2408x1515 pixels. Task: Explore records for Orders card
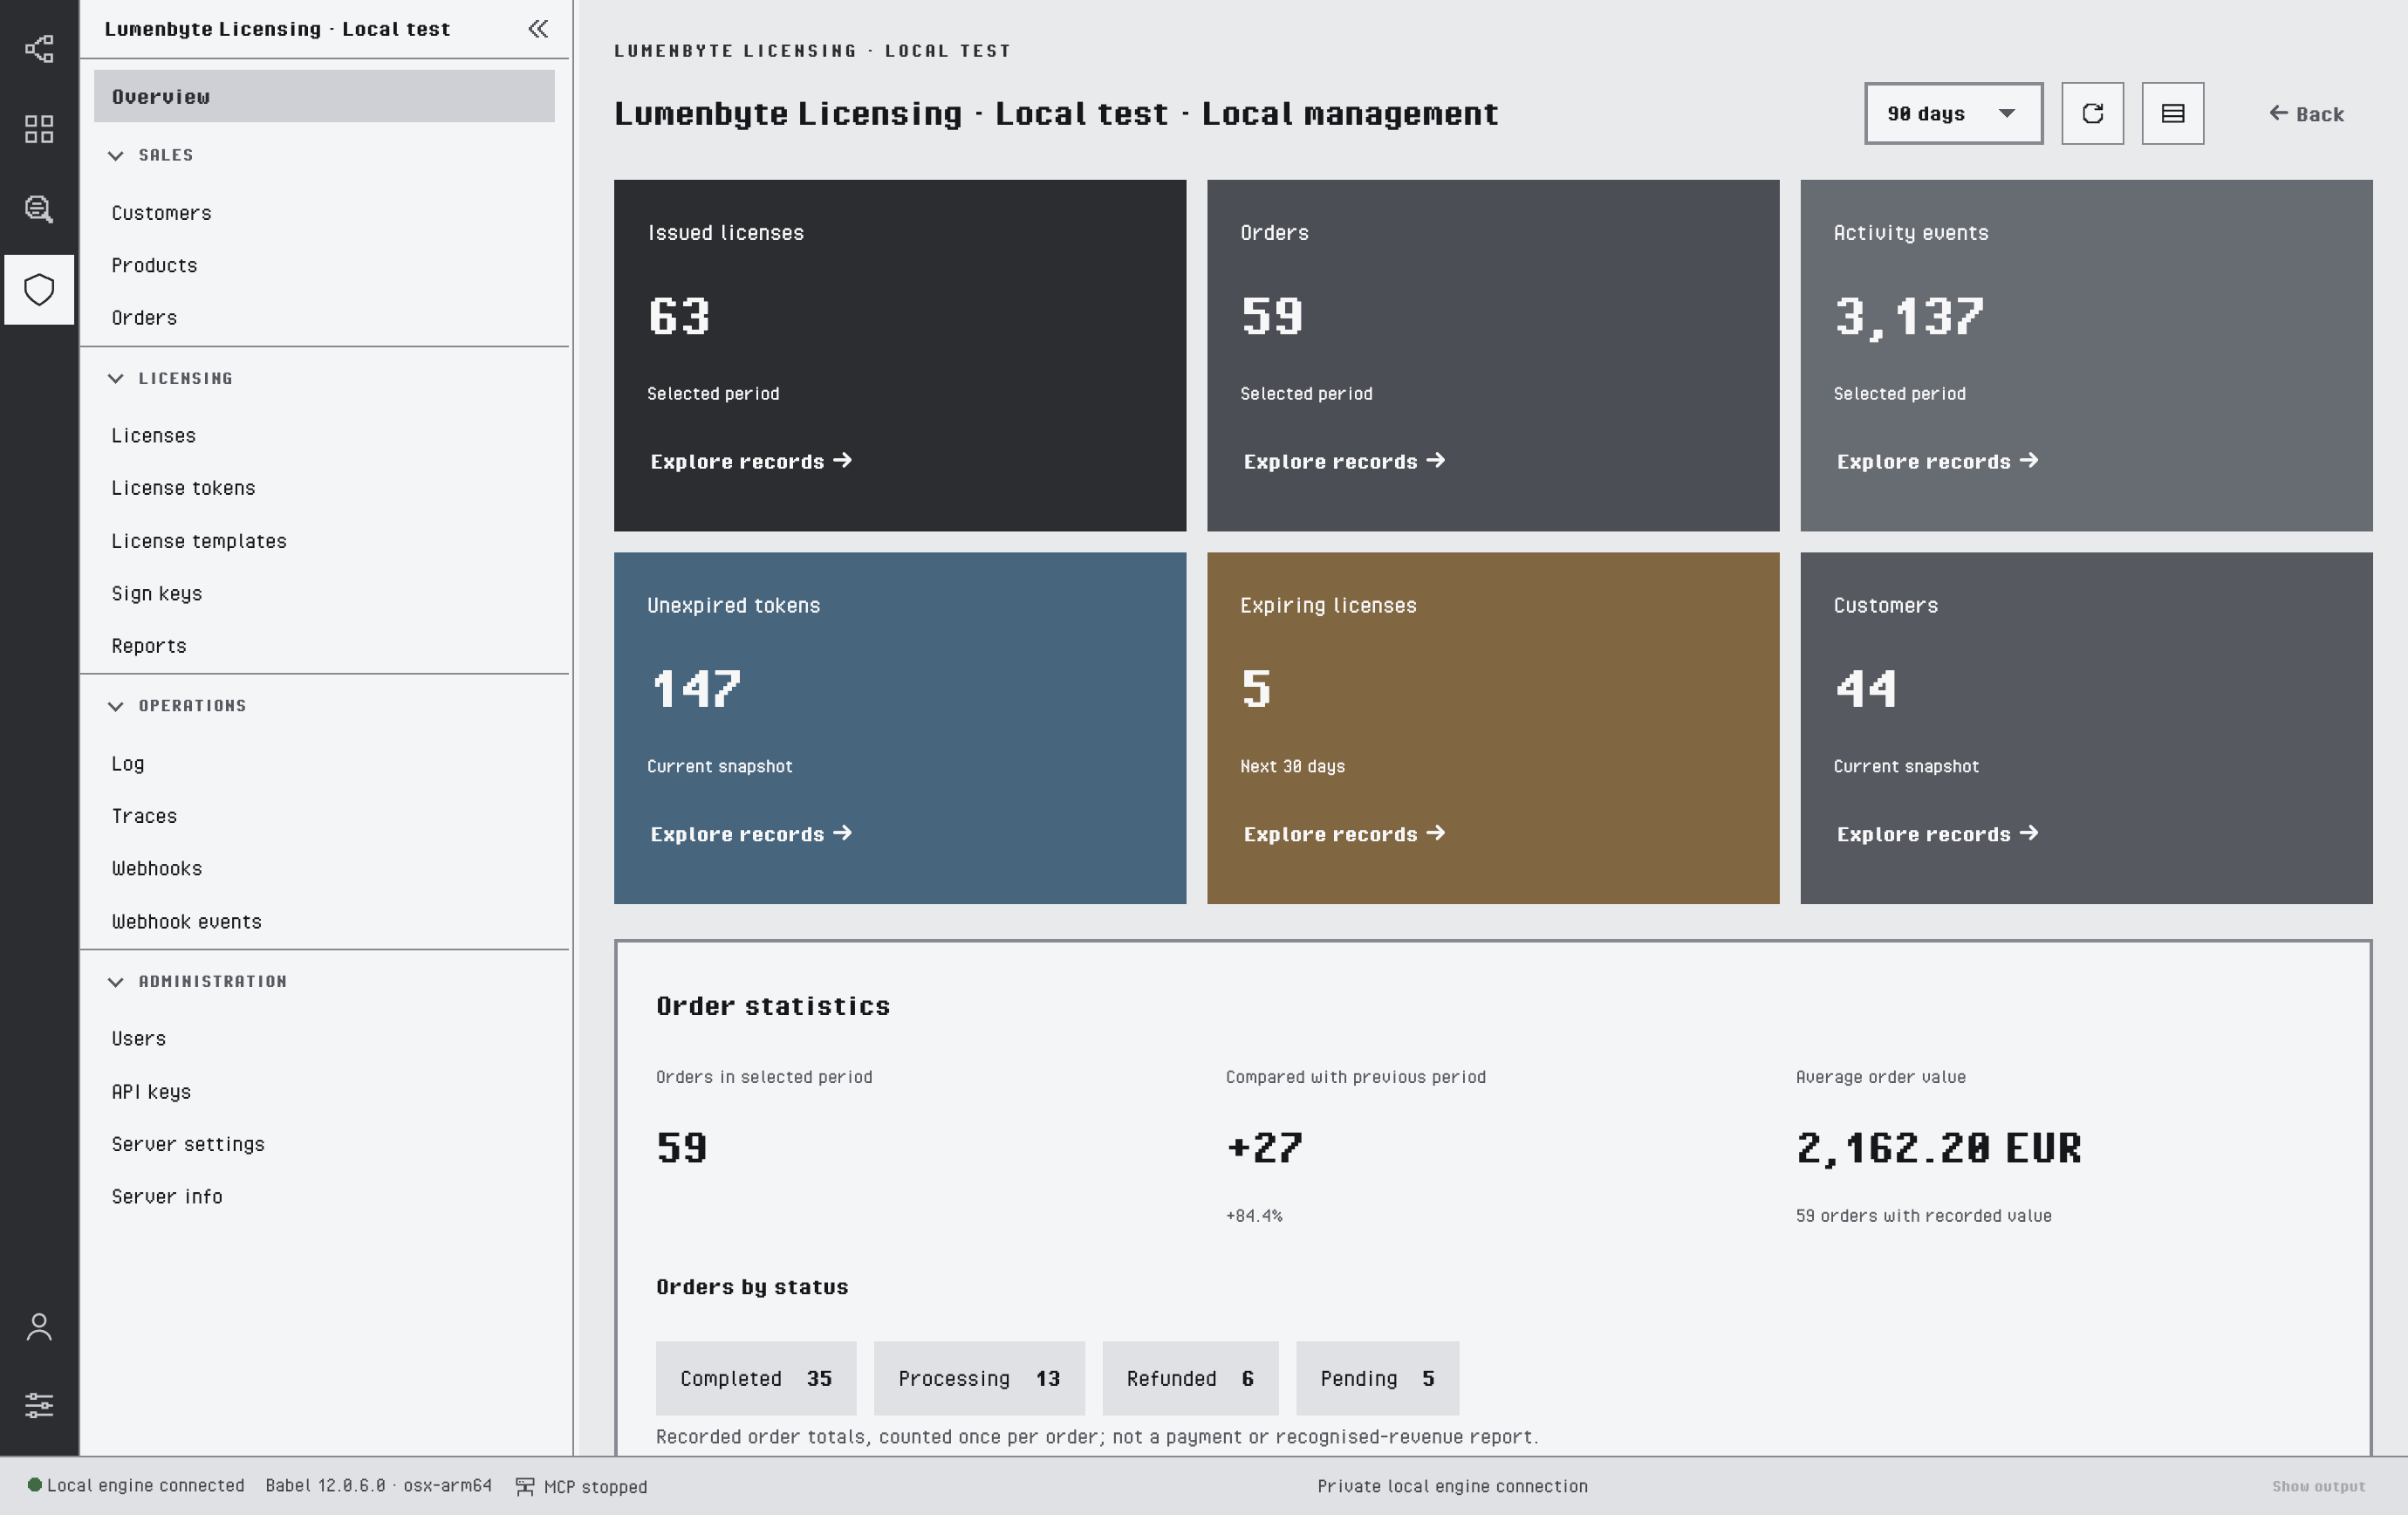pos(1344,461)
